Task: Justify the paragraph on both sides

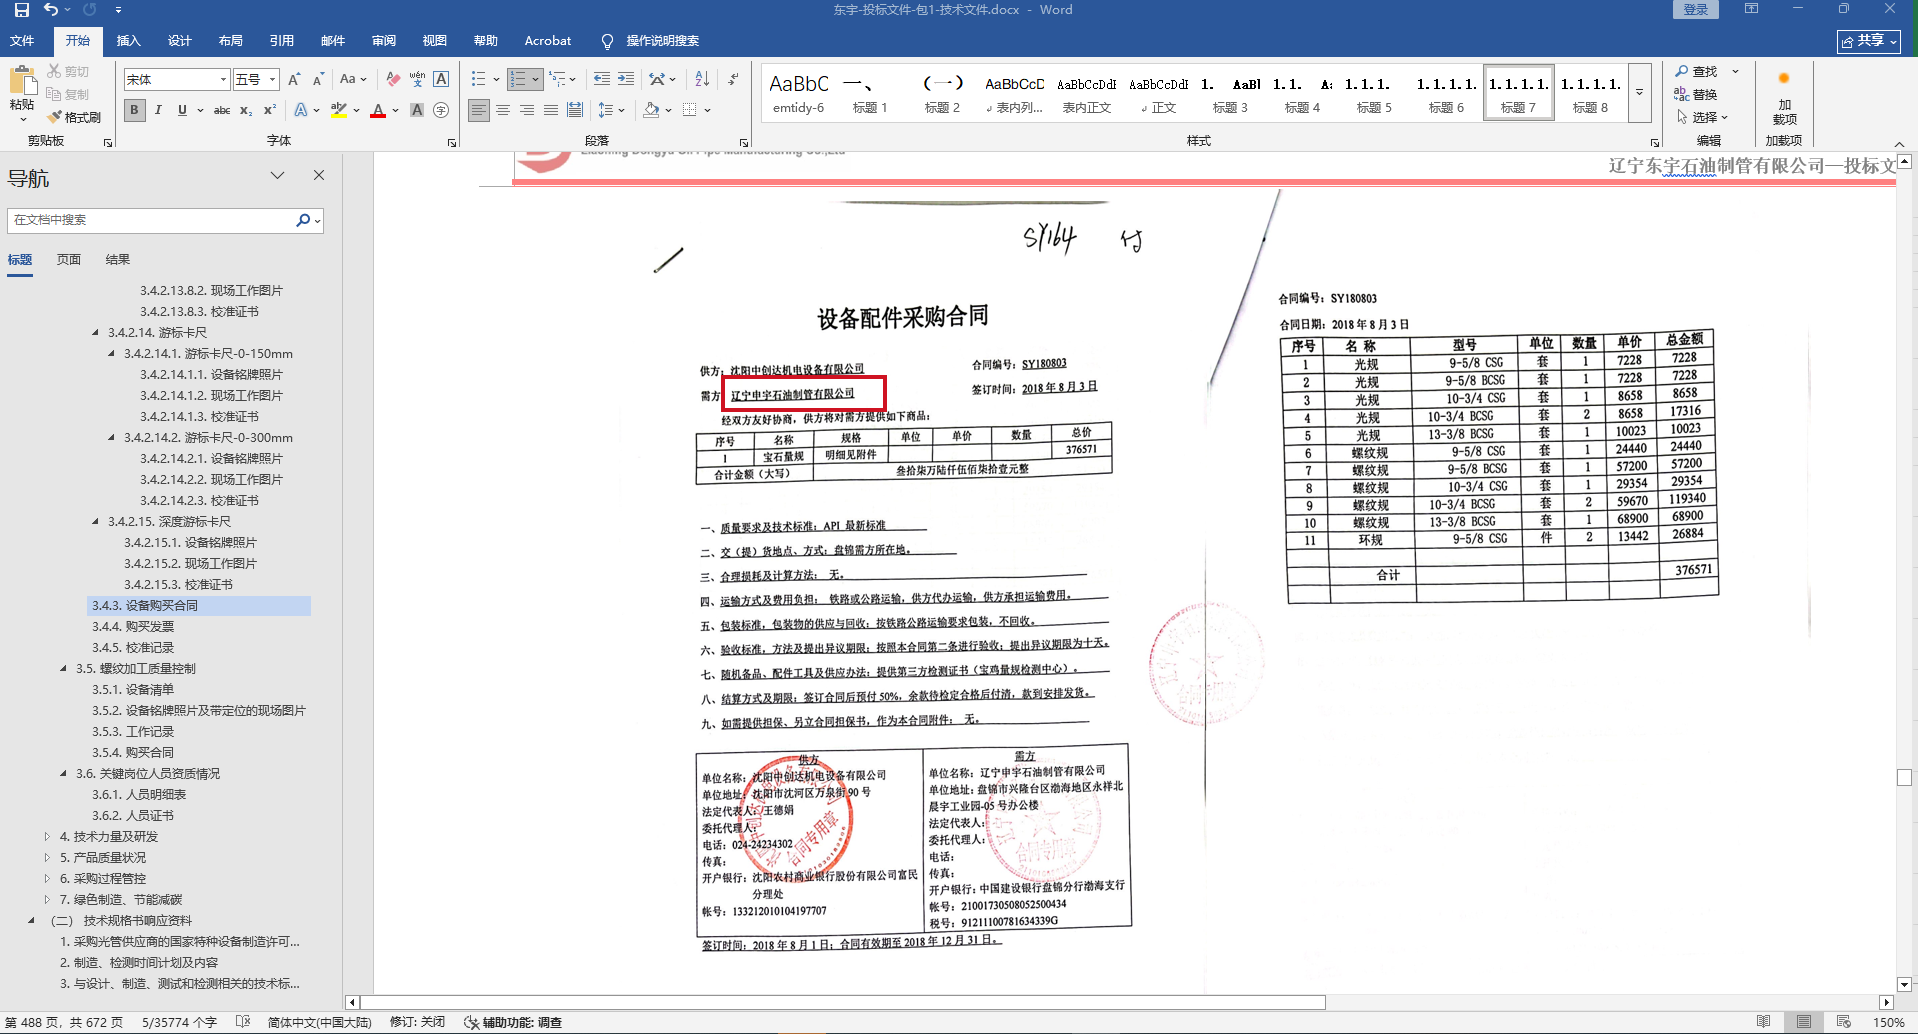Action: pyautogui.click(x=551, y=110)
